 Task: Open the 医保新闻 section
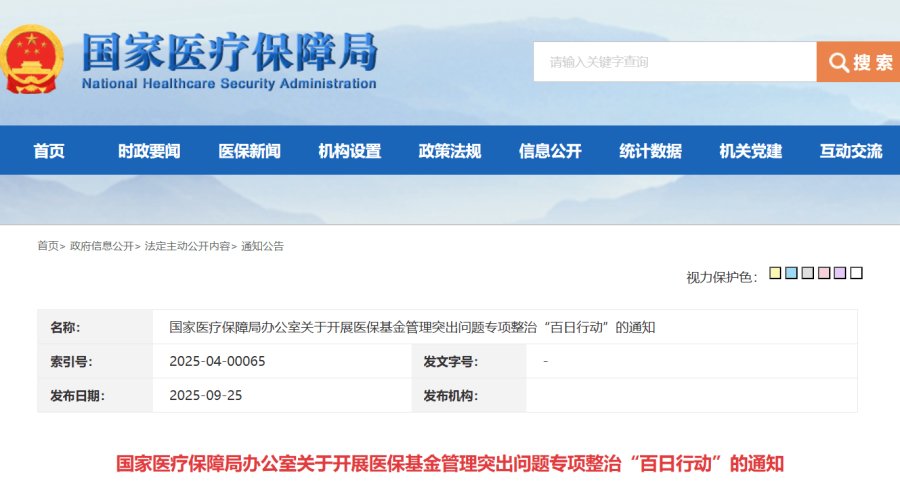(249, 151)
